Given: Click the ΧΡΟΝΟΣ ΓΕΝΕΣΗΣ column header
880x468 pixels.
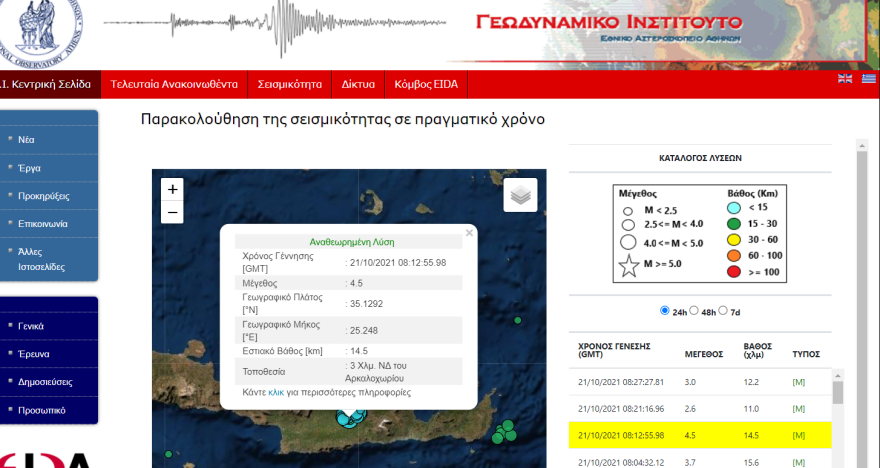Looking at the screenshot, I should (x=614, y=350).
